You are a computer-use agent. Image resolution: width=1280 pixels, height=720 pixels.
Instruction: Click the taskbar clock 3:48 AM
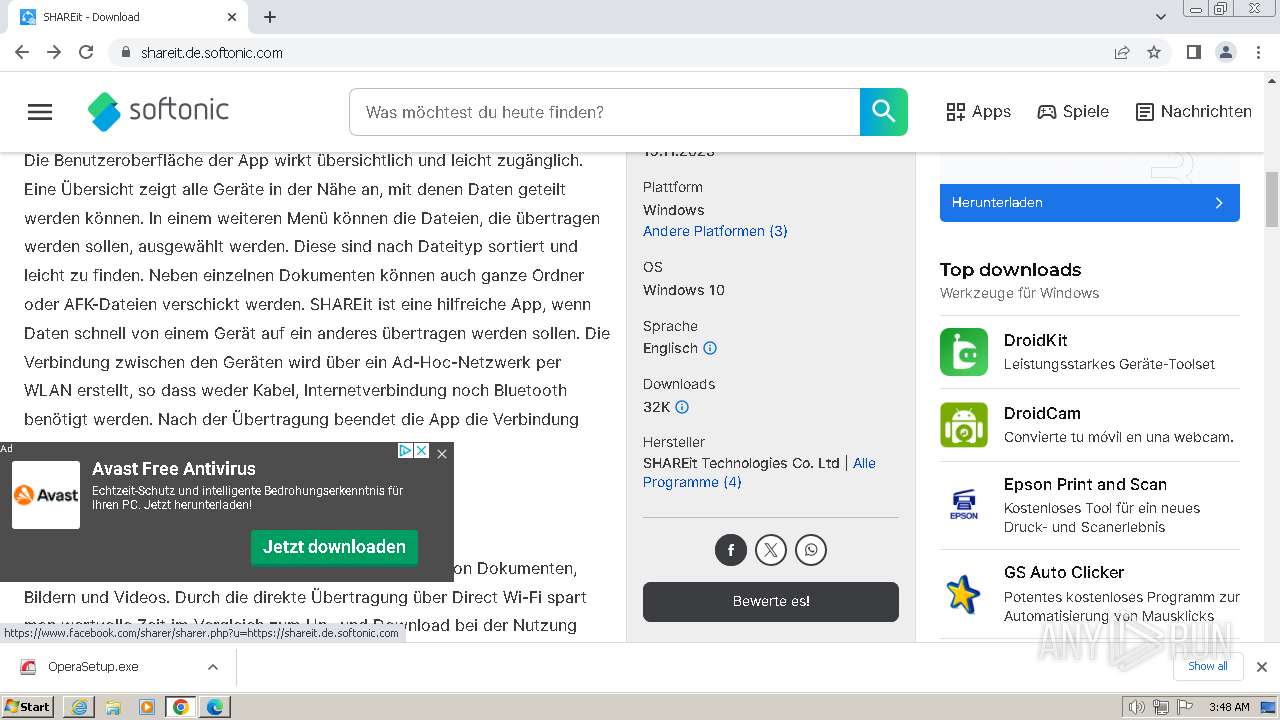click(1229, 707)
